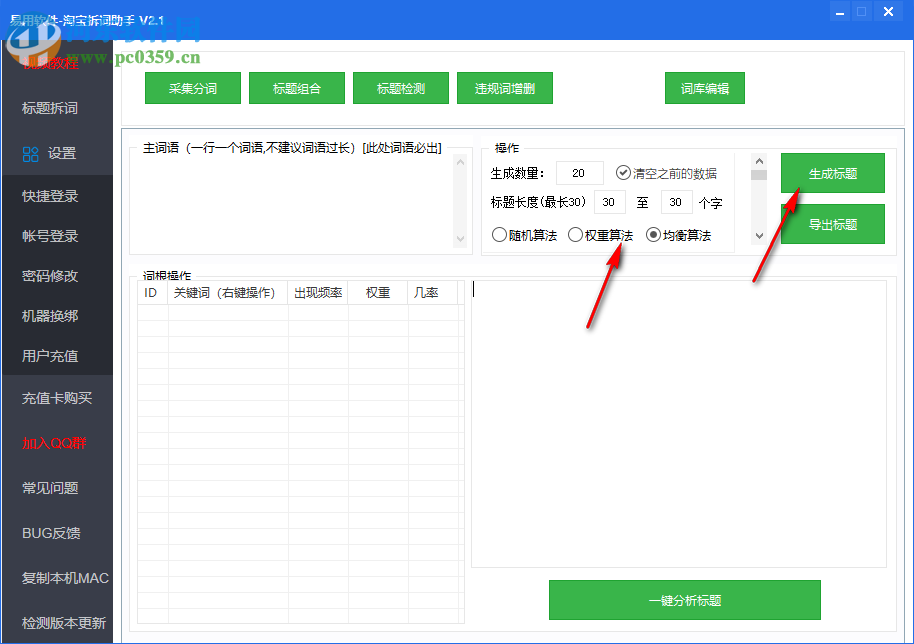Run 标题检测 check

400,88
